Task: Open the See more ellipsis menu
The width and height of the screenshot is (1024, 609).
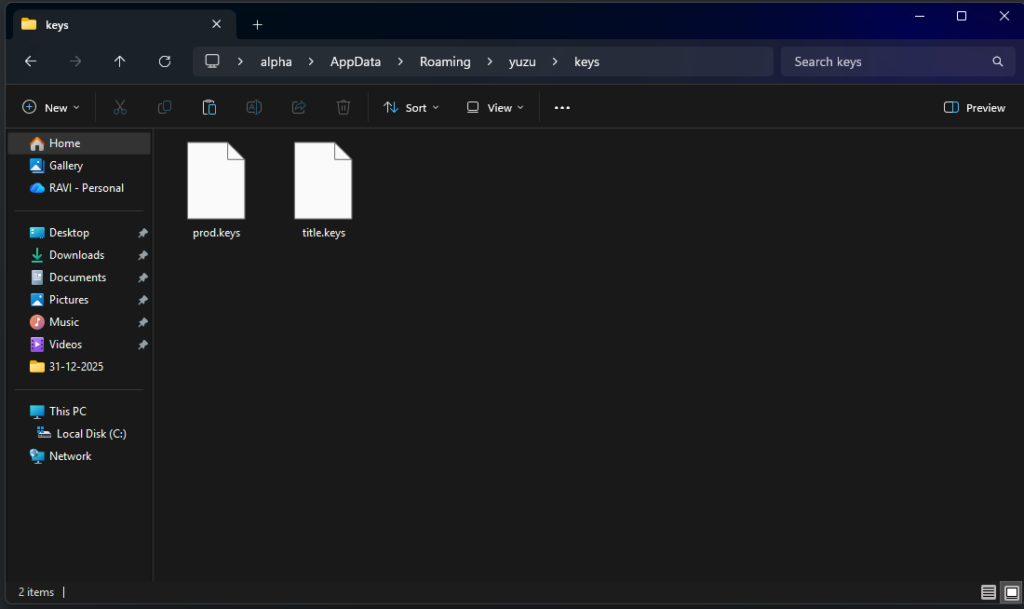Action: 562,107
